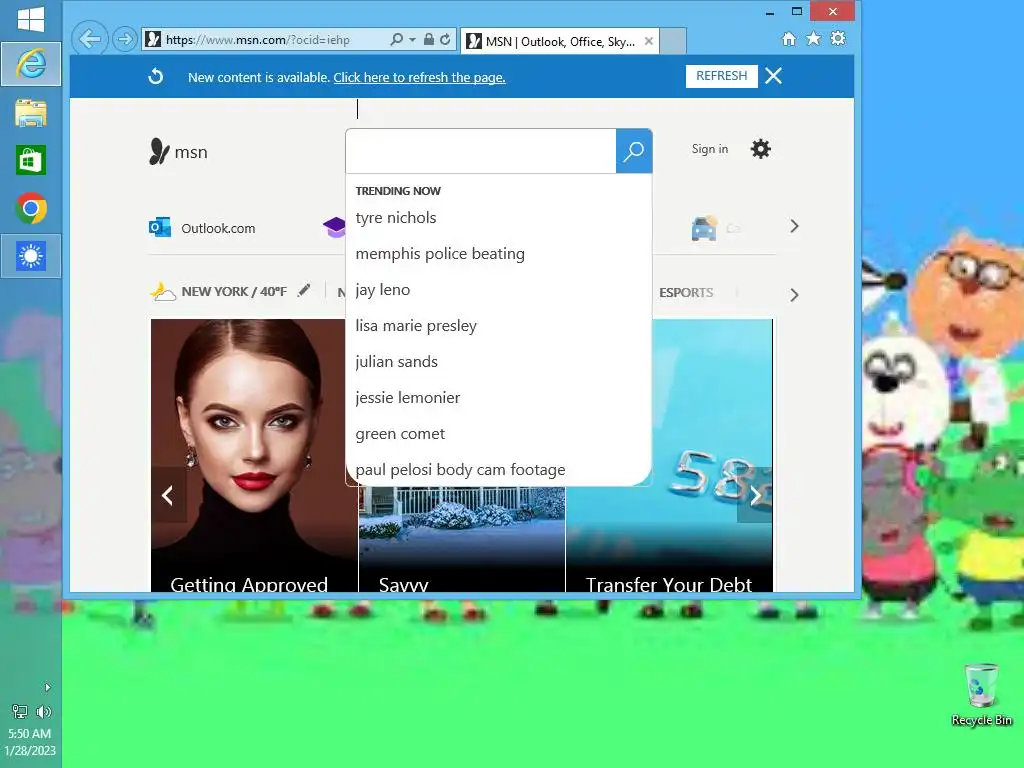Click the blue car shortcut icon
Image resolution: width=1024 pixels, height=768 pixels.
[704, 229]
